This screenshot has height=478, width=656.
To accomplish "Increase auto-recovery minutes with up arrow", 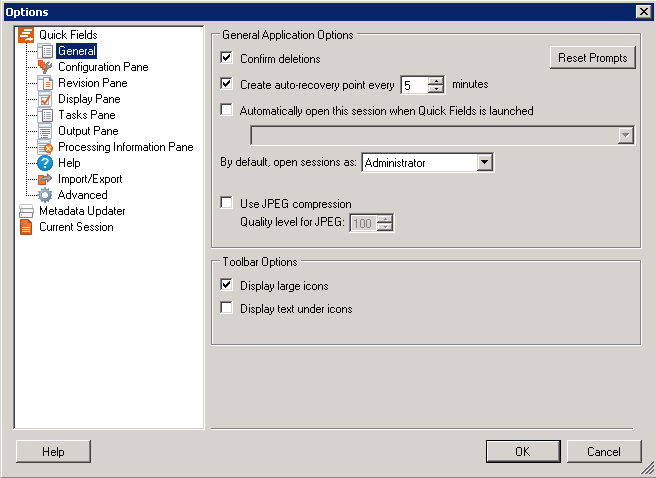I will click(x=436, y=81).
